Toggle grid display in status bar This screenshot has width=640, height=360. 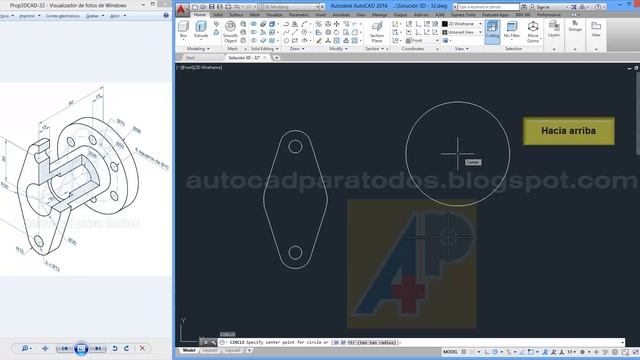click(464, 352)
